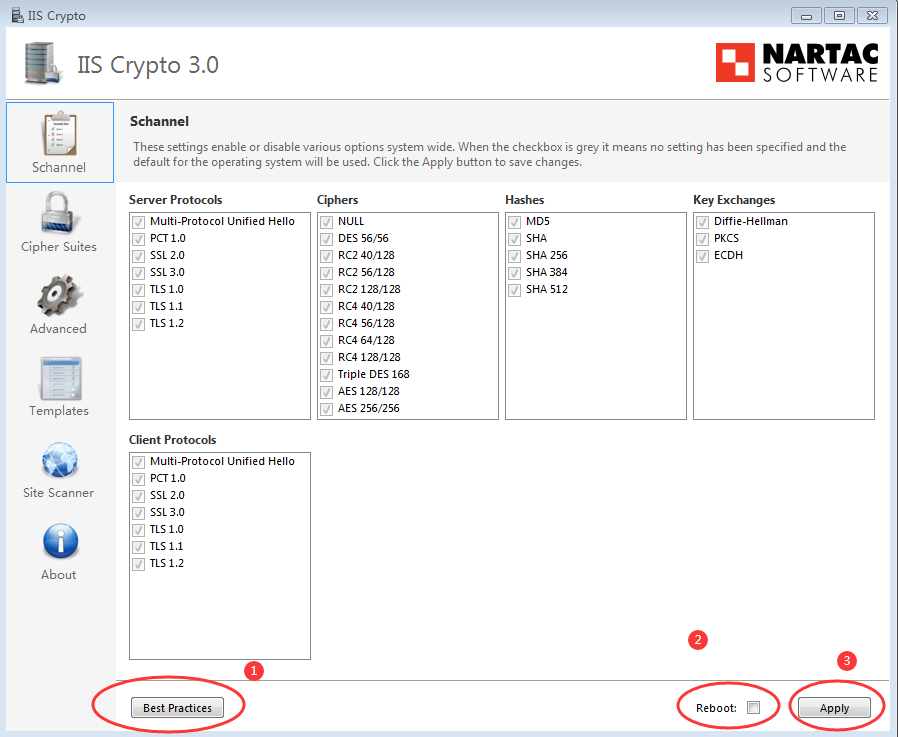Disable SSL 2.0 in Client Protocols
Viewport: 898px width, 737px height.
tap(138, 495)
